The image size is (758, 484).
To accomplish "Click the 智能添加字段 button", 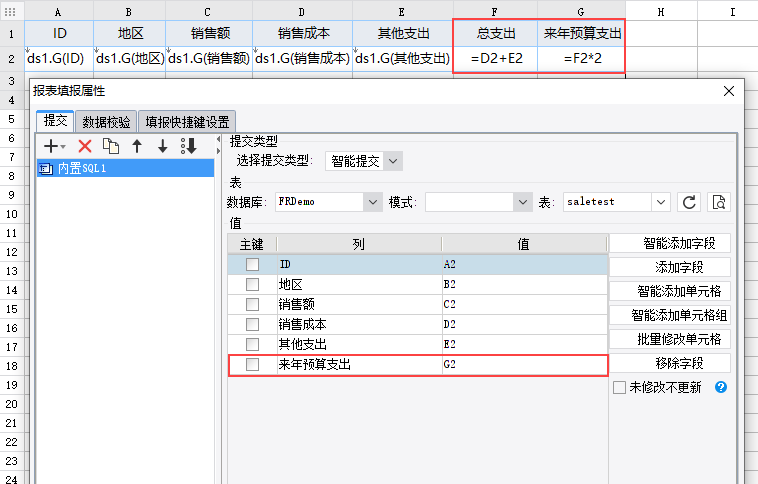I will coord(670,243).
